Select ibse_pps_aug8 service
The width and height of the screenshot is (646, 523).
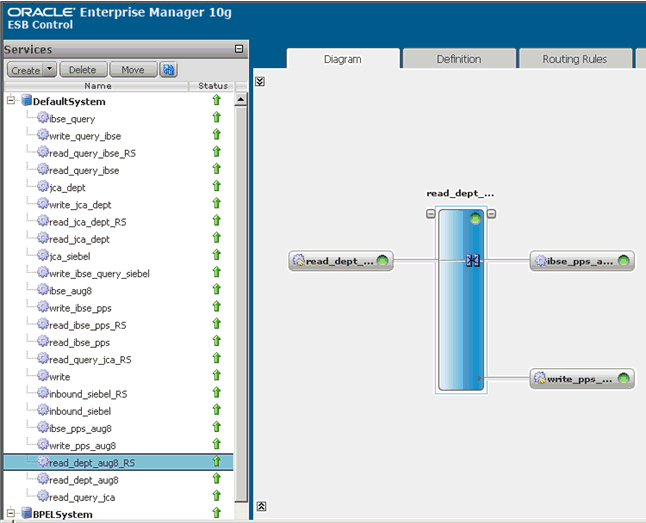pyautogui.click(x=80, y=429)
